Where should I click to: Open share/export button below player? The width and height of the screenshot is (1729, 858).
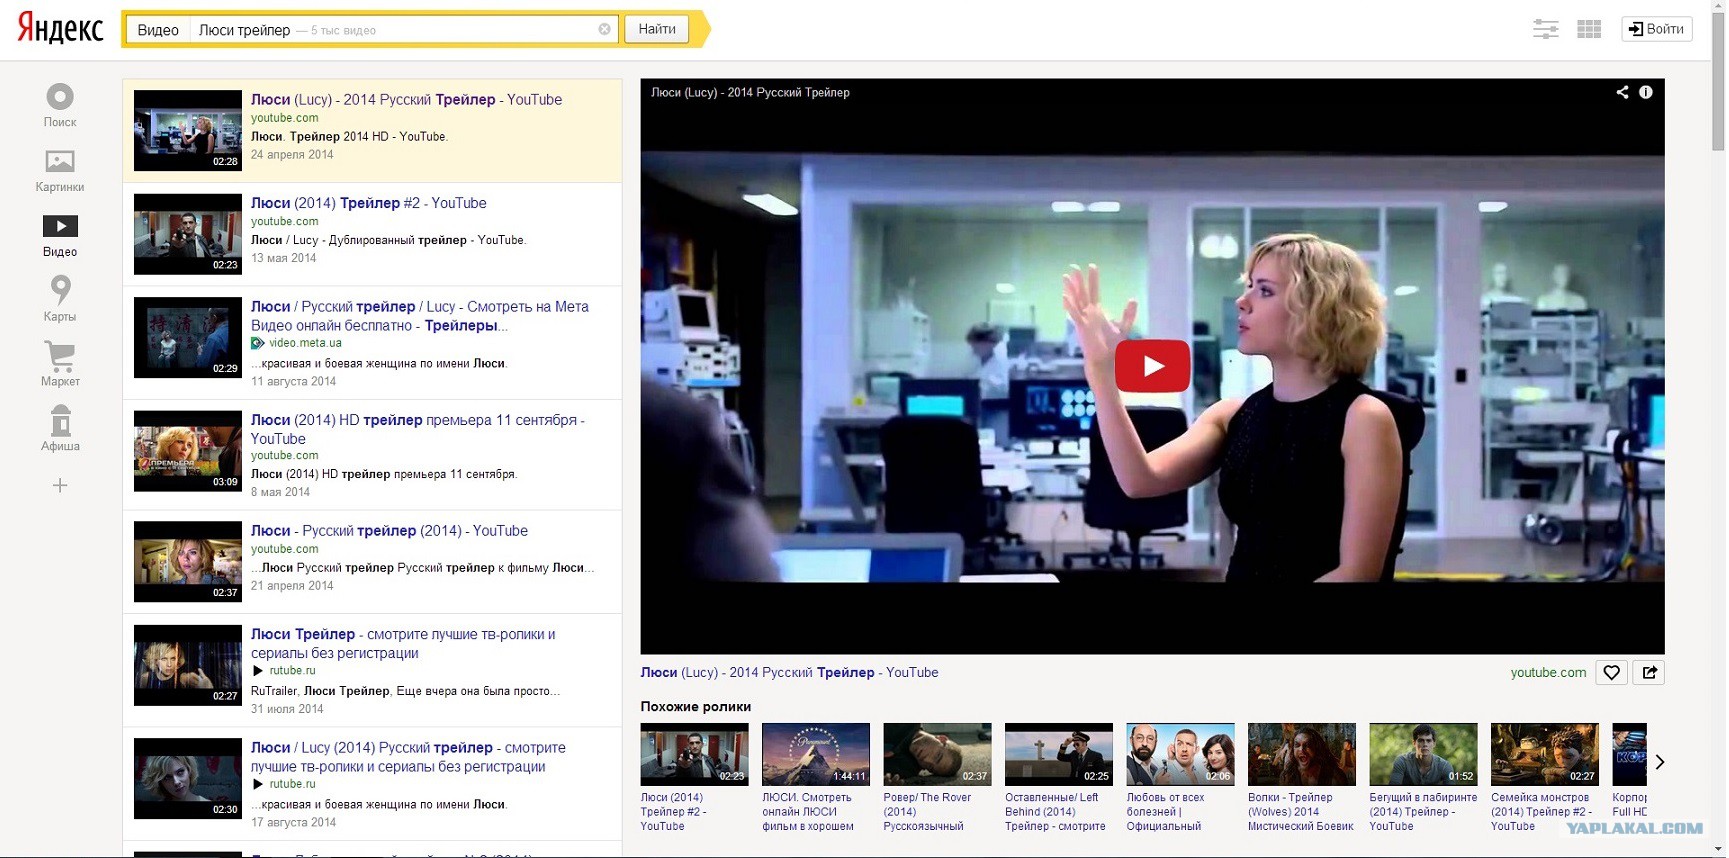point(1649,673)
